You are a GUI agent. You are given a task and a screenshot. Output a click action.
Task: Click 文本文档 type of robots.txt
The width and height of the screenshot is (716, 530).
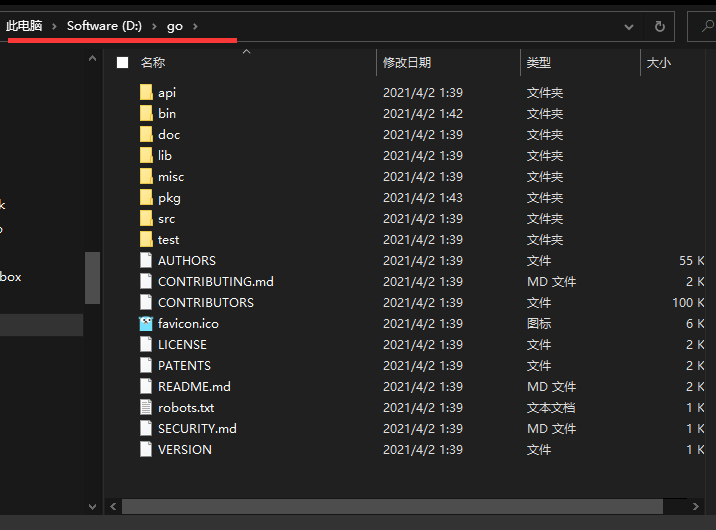(551, 407)
